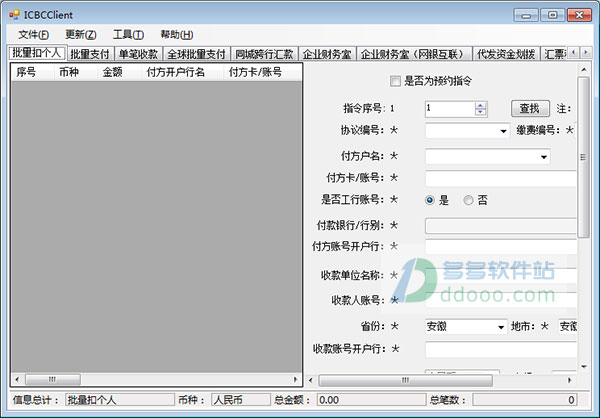
Task: Click the 币种 status field 人民币
Action: point(241,400)
